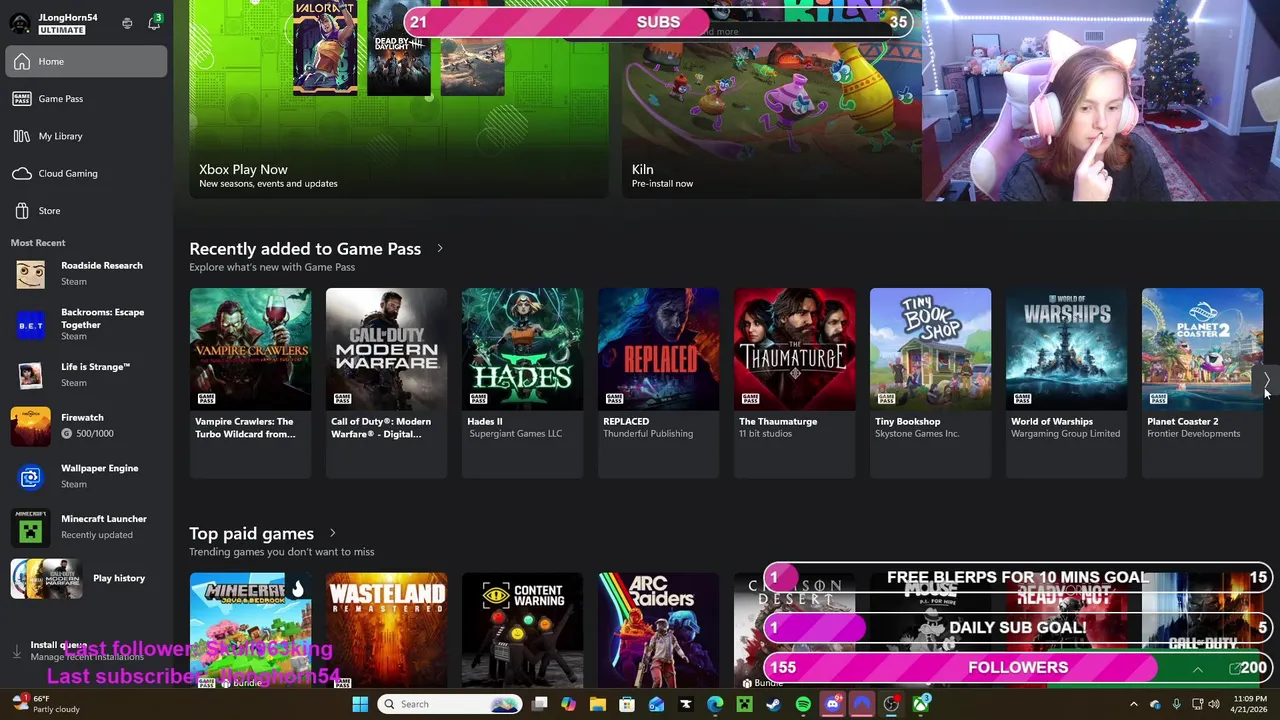Image resolution: width=1280 pixels, height=720 pixels.
Task: Open Minecraft Launcher from Most Recent
Action: [x=86, y=526]
